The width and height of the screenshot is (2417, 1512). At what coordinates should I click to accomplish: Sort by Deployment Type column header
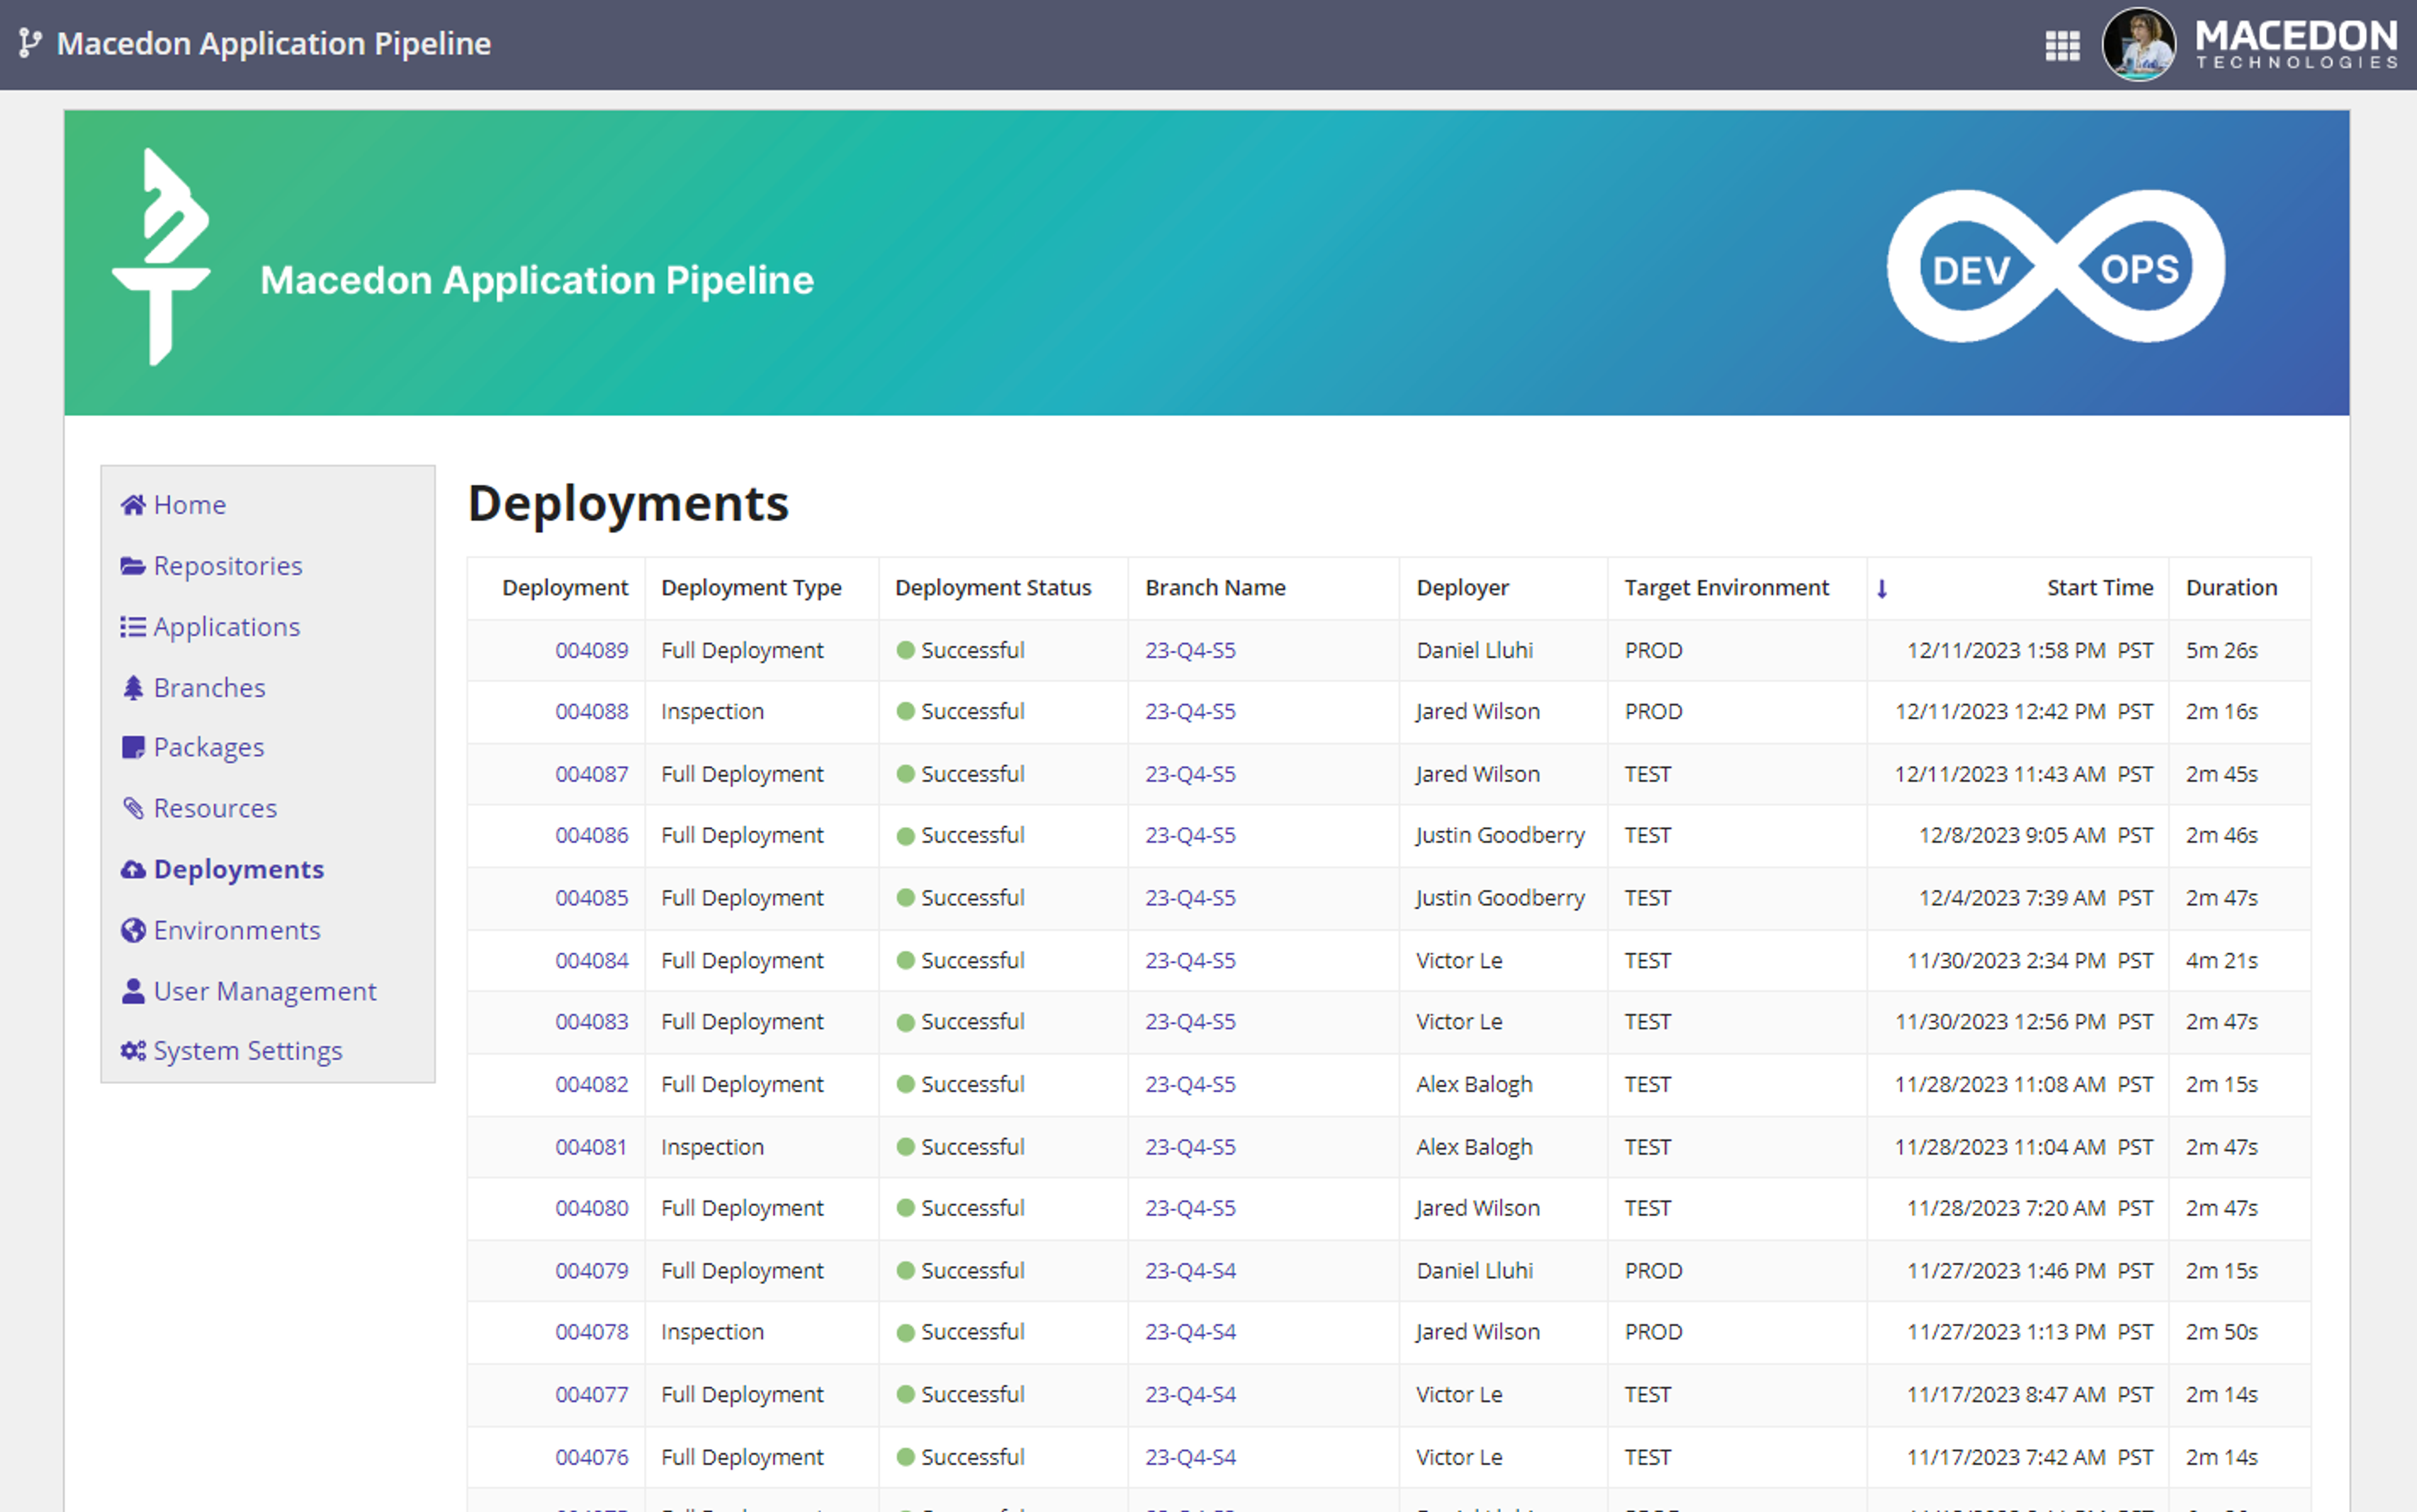click(751, 588)
